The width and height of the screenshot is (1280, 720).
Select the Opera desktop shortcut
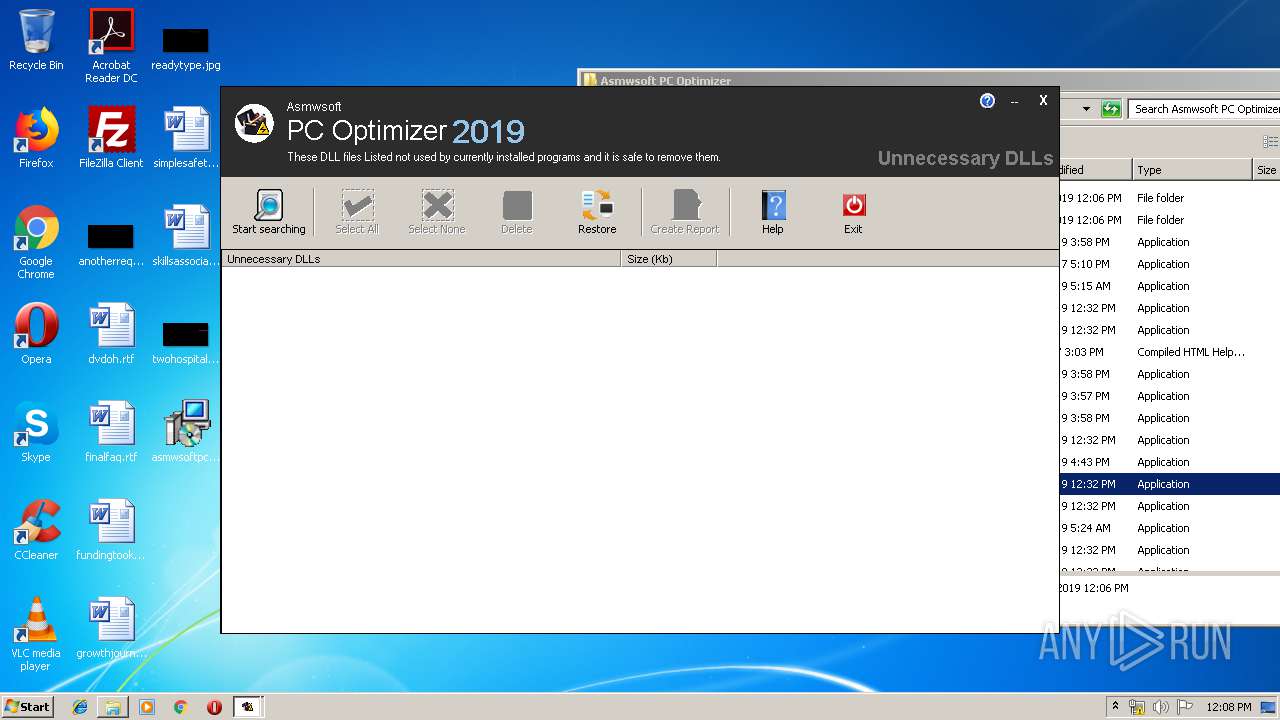coord(36,334)
